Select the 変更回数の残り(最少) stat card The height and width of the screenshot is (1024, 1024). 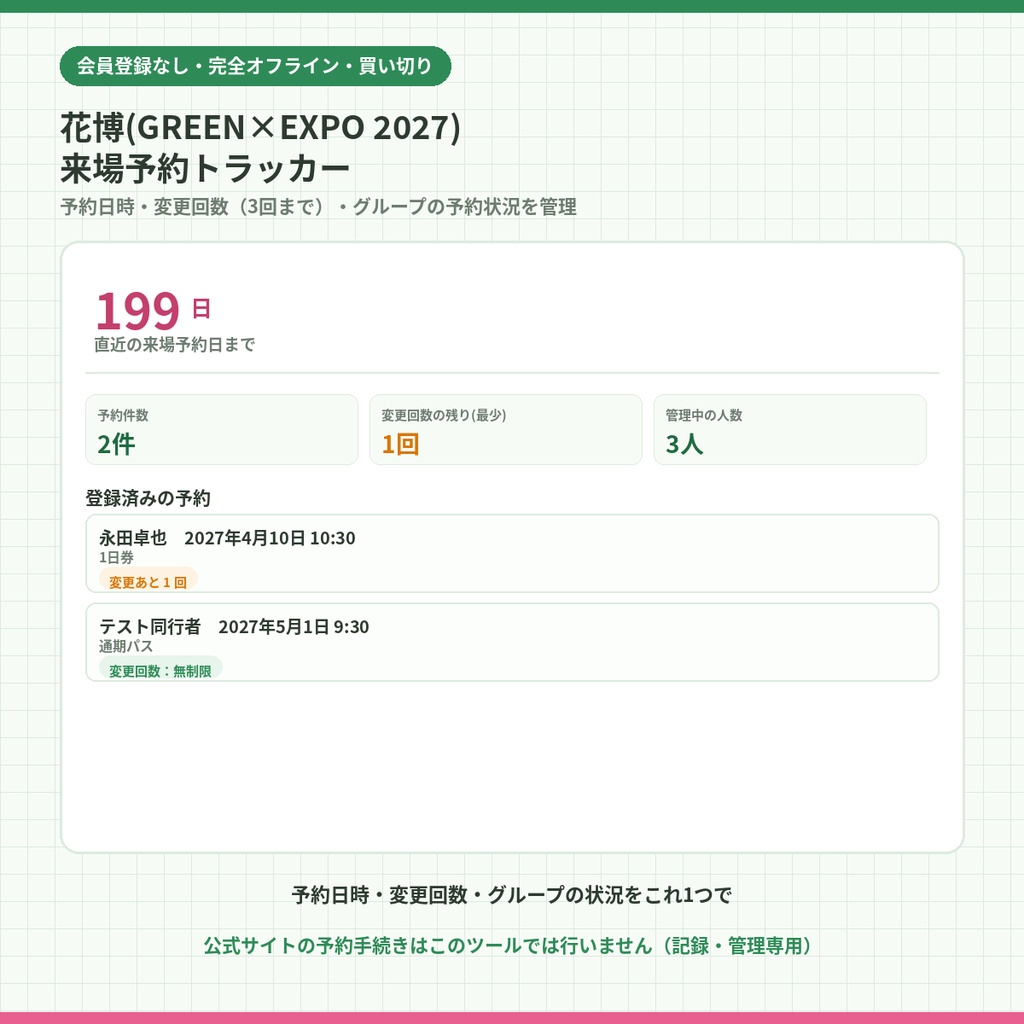click(506, 430)
